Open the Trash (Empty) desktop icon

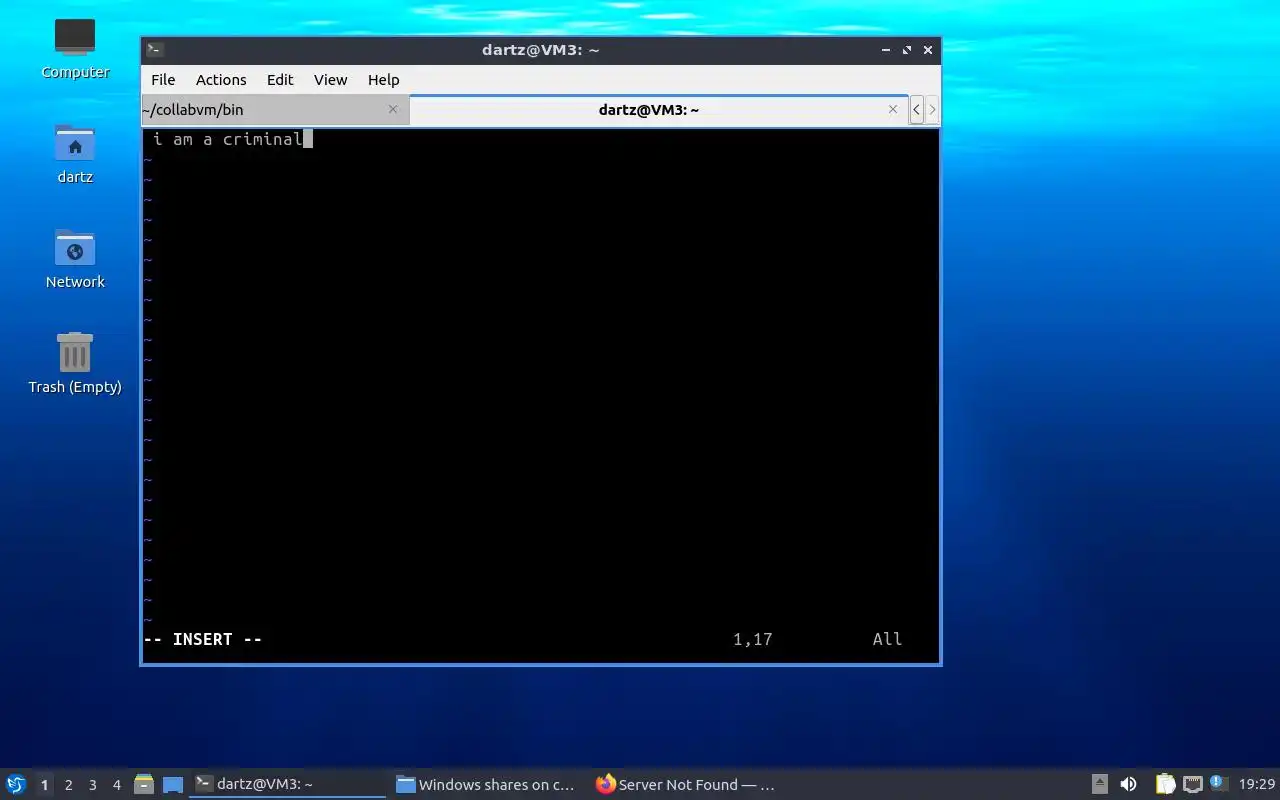pyautogui.click(x=75, y=363)
